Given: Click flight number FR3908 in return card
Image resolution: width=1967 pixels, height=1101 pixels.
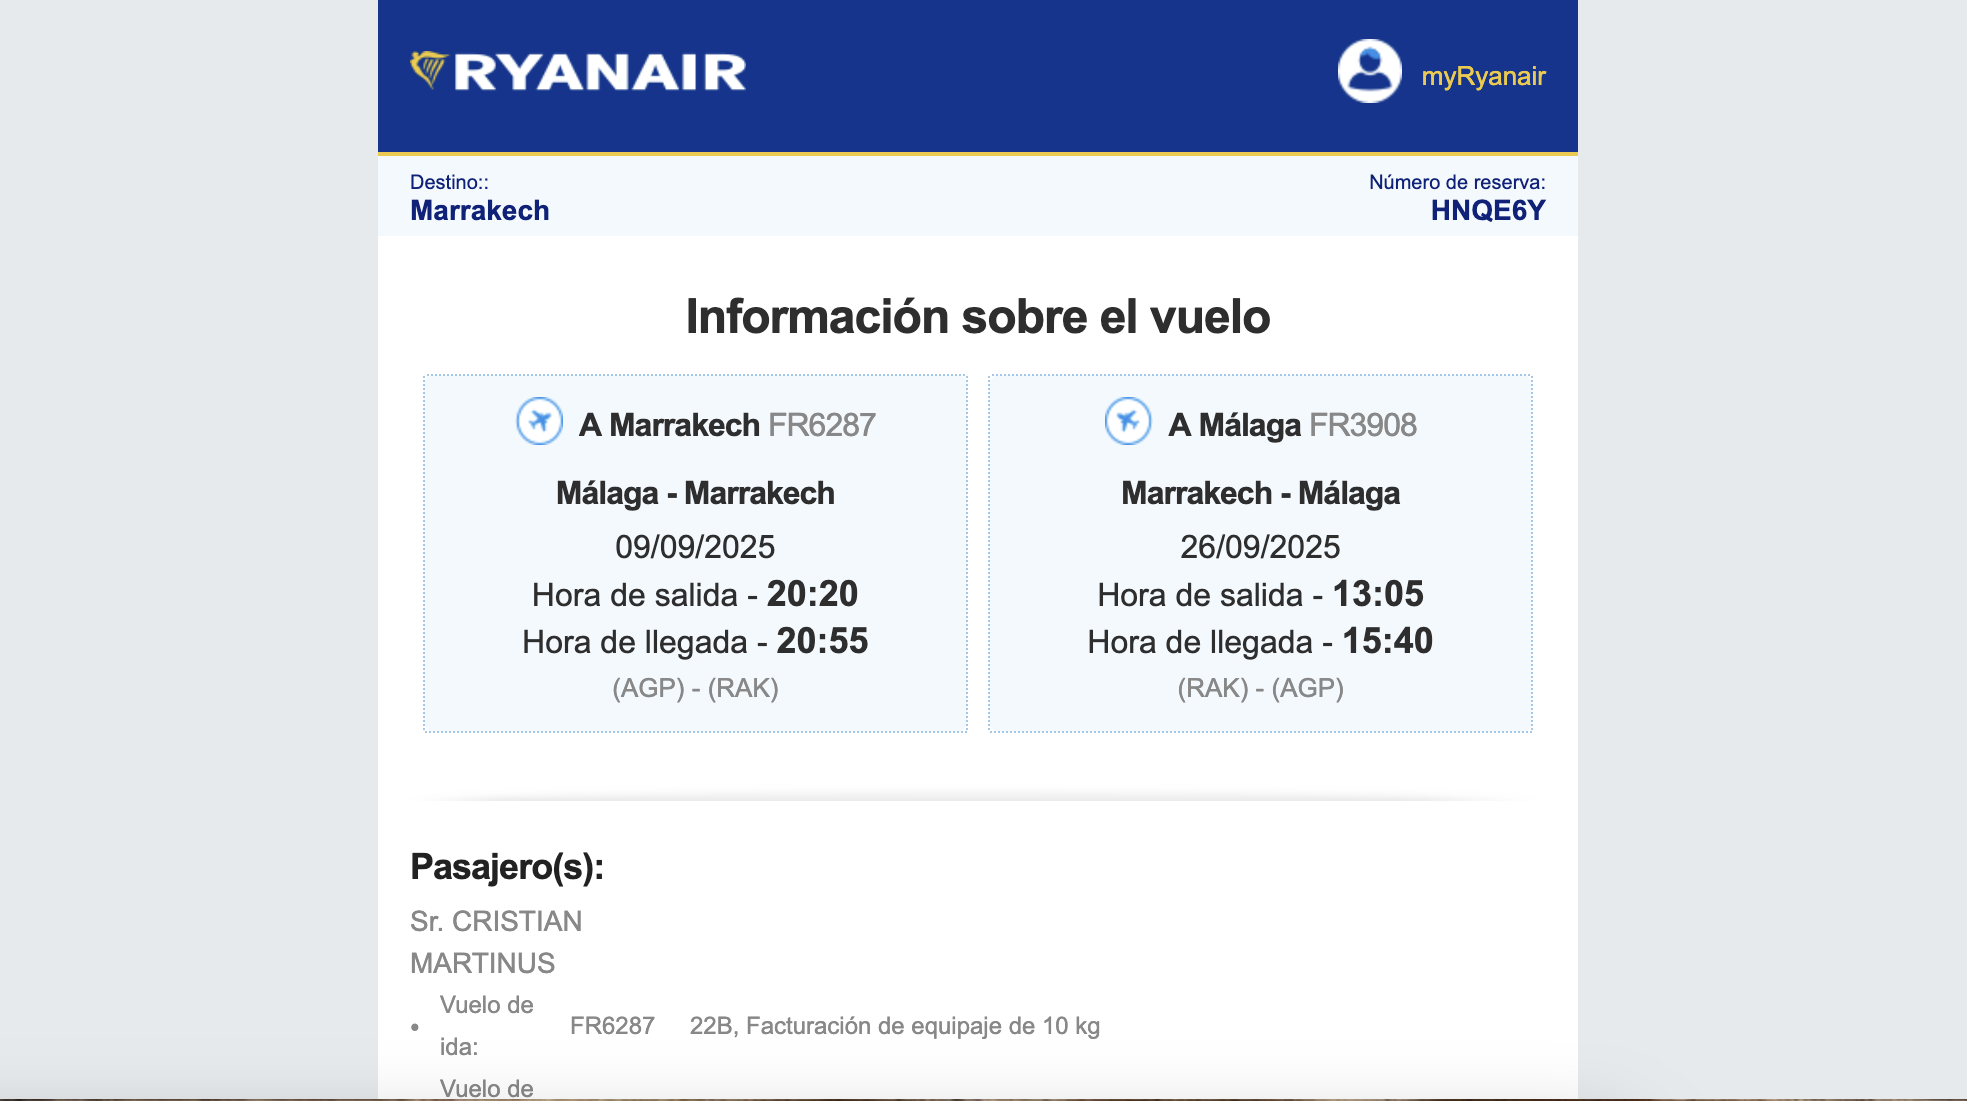Looking at the screenshot, I should point(1362,425).
